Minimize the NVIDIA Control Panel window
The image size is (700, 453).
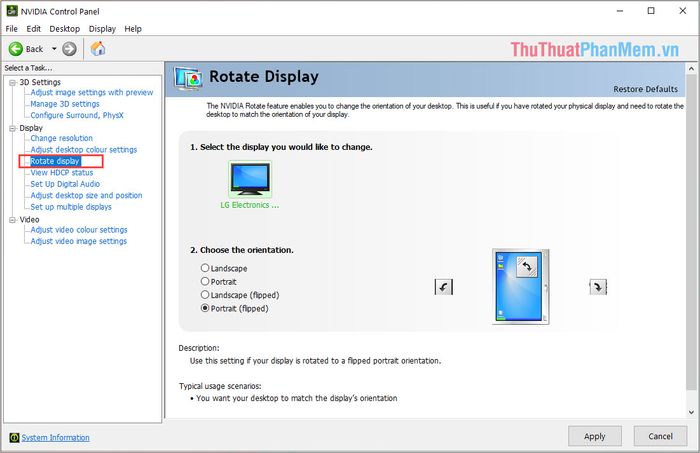click(620, 11)
